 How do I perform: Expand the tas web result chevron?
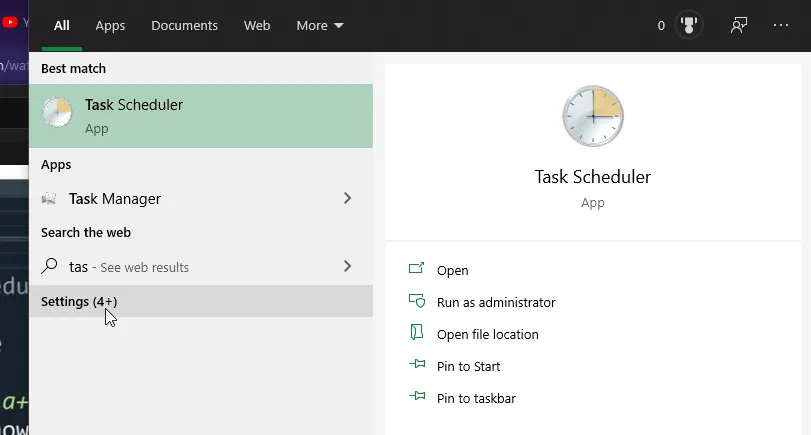click(348, 266)
